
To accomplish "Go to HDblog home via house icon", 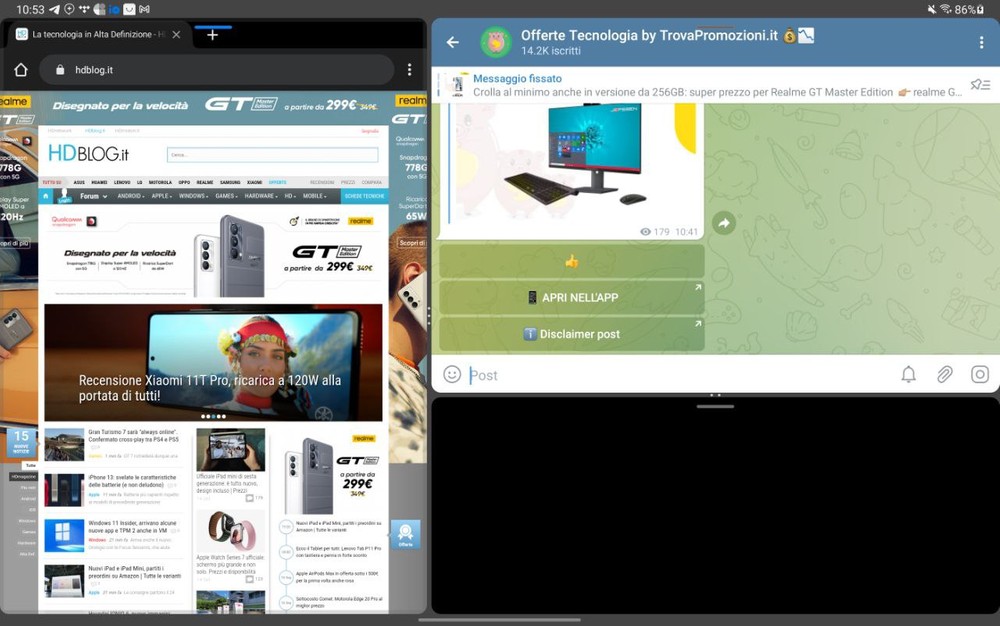I will (x=45, y=196).
